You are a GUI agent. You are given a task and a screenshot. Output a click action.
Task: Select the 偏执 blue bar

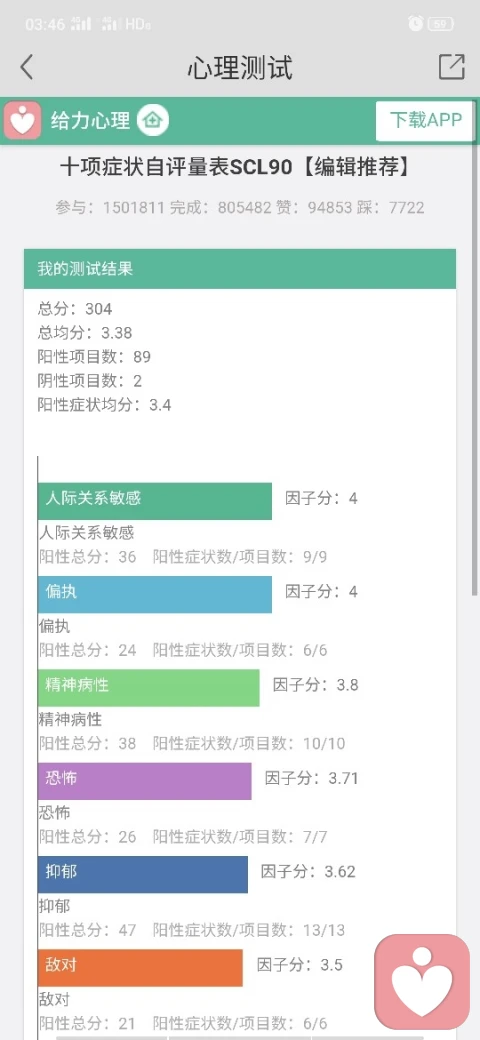154,594
